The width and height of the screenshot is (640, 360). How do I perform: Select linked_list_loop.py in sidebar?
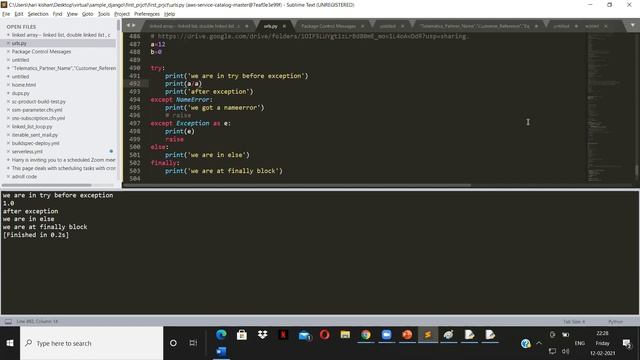[x=32, y=127]
